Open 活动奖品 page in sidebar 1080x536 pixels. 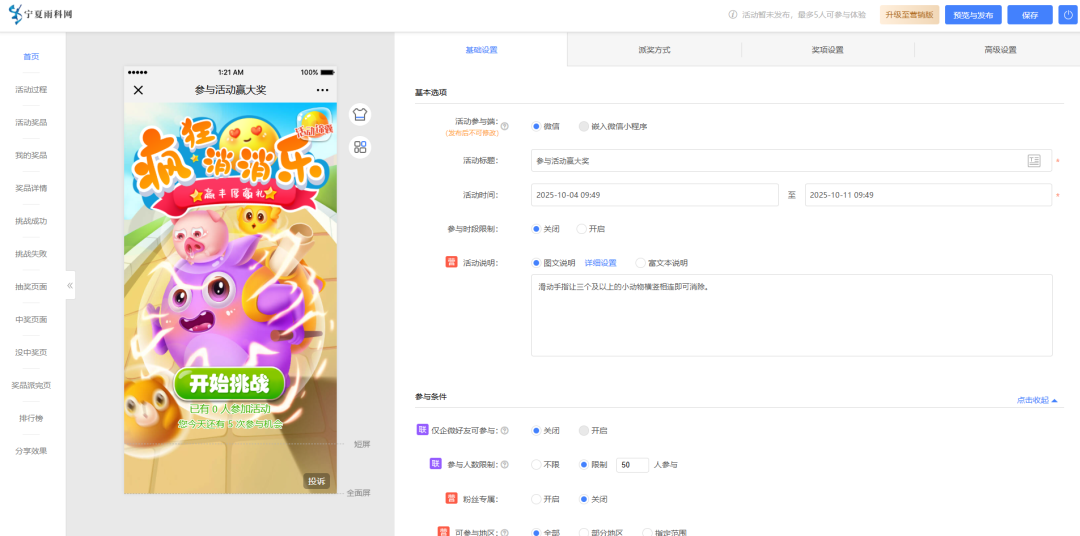point(31,123)
